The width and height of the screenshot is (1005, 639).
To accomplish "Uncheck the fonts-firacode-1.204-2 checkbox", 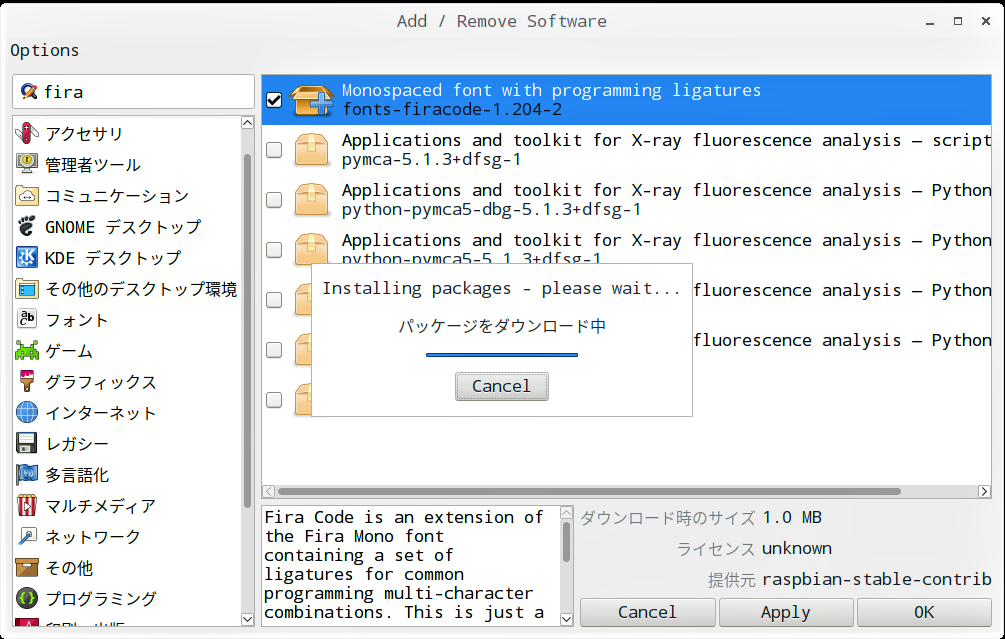I will pos(274,100).
